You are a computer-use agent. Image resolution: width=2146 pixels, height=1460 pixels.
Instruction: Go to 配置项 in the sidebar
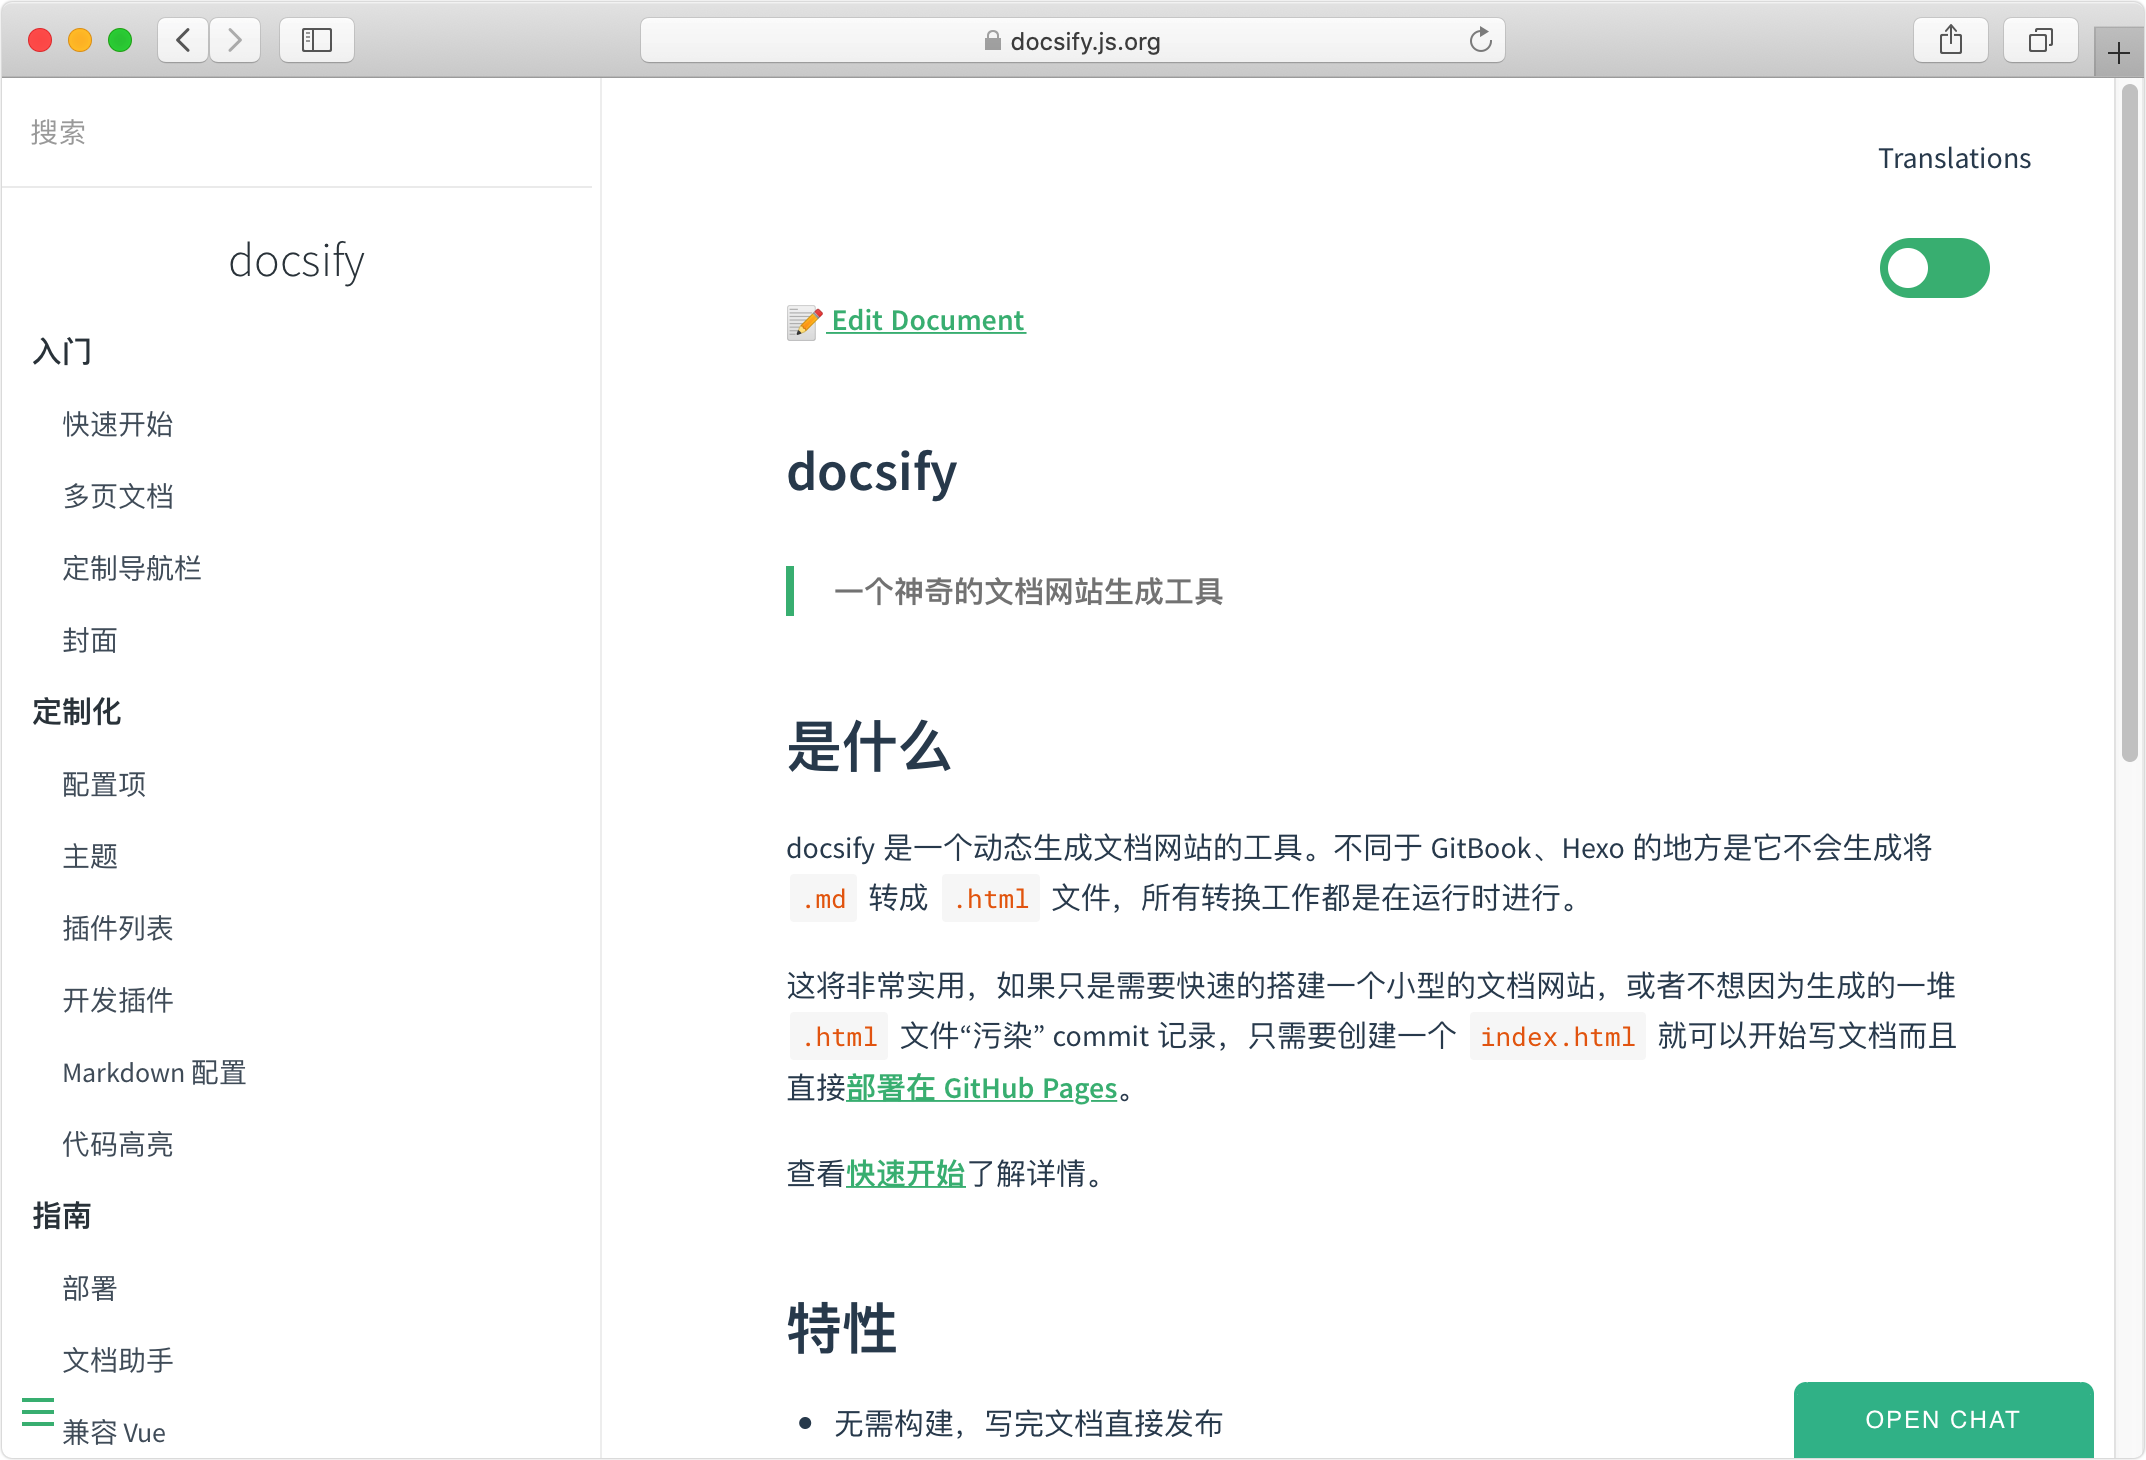coord(104,784)
